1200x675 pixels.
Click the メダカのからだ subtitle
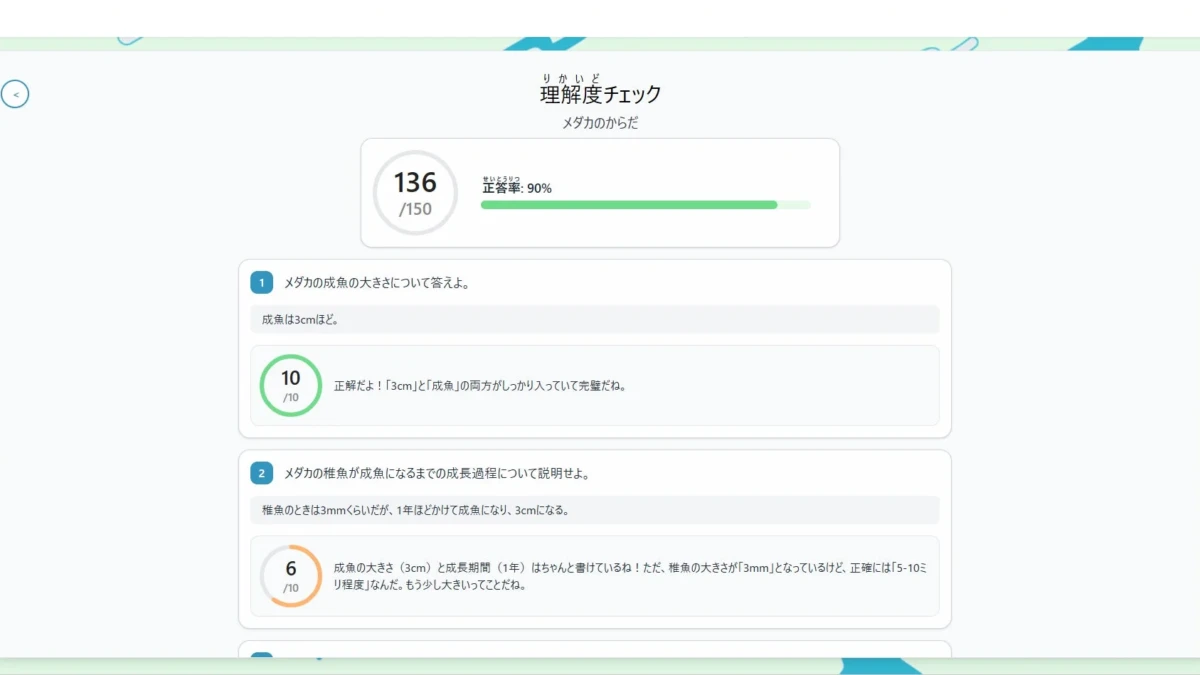click(x=600, y=123)
